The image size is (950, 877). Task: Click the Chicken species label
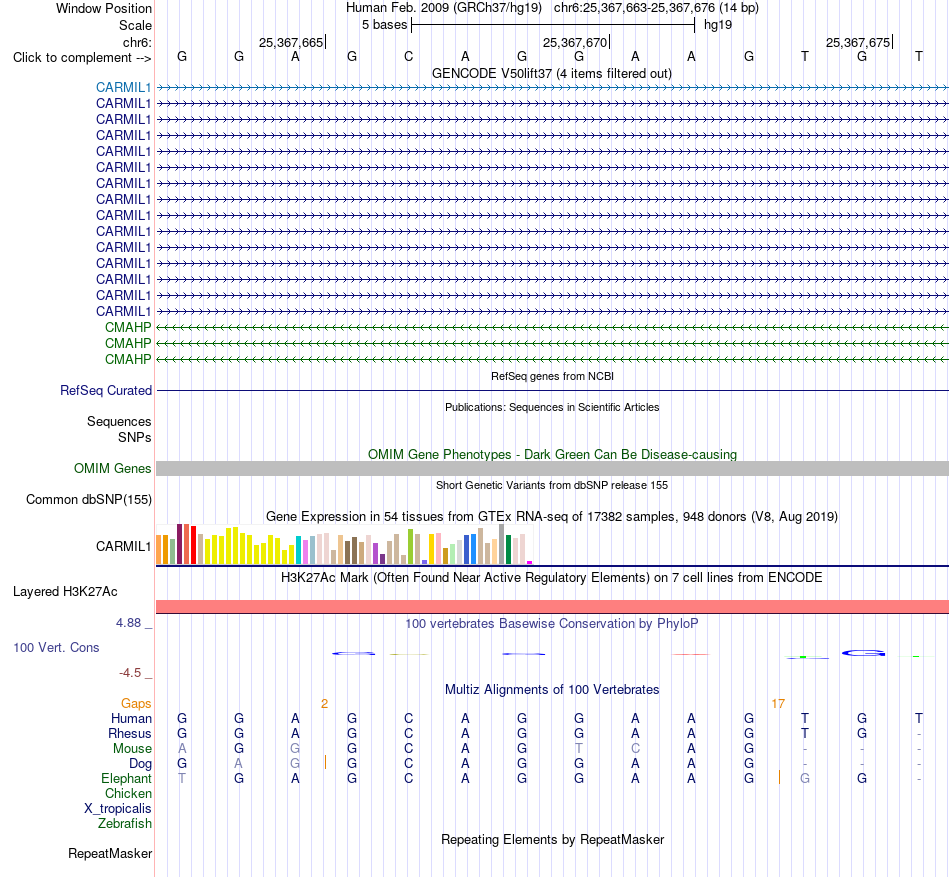pos(128,793)
